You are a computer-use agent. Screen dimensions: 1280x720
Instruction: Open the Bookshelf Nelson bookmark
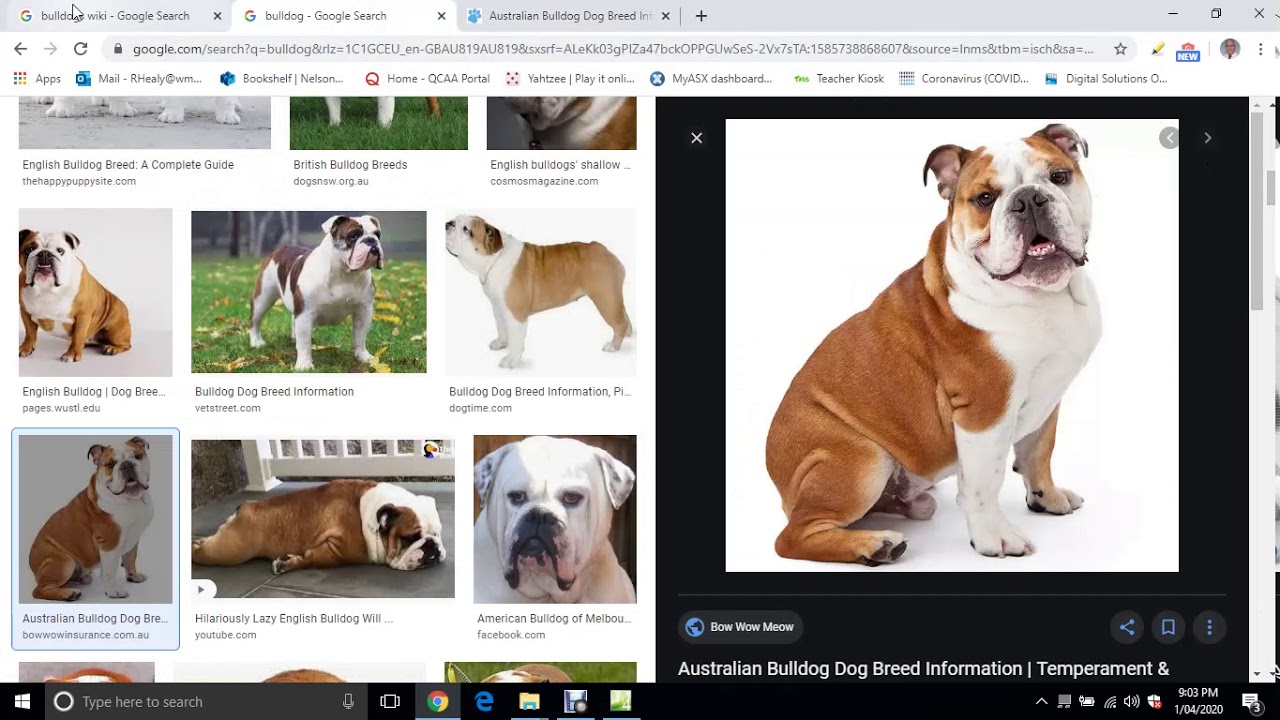(282, 78)
